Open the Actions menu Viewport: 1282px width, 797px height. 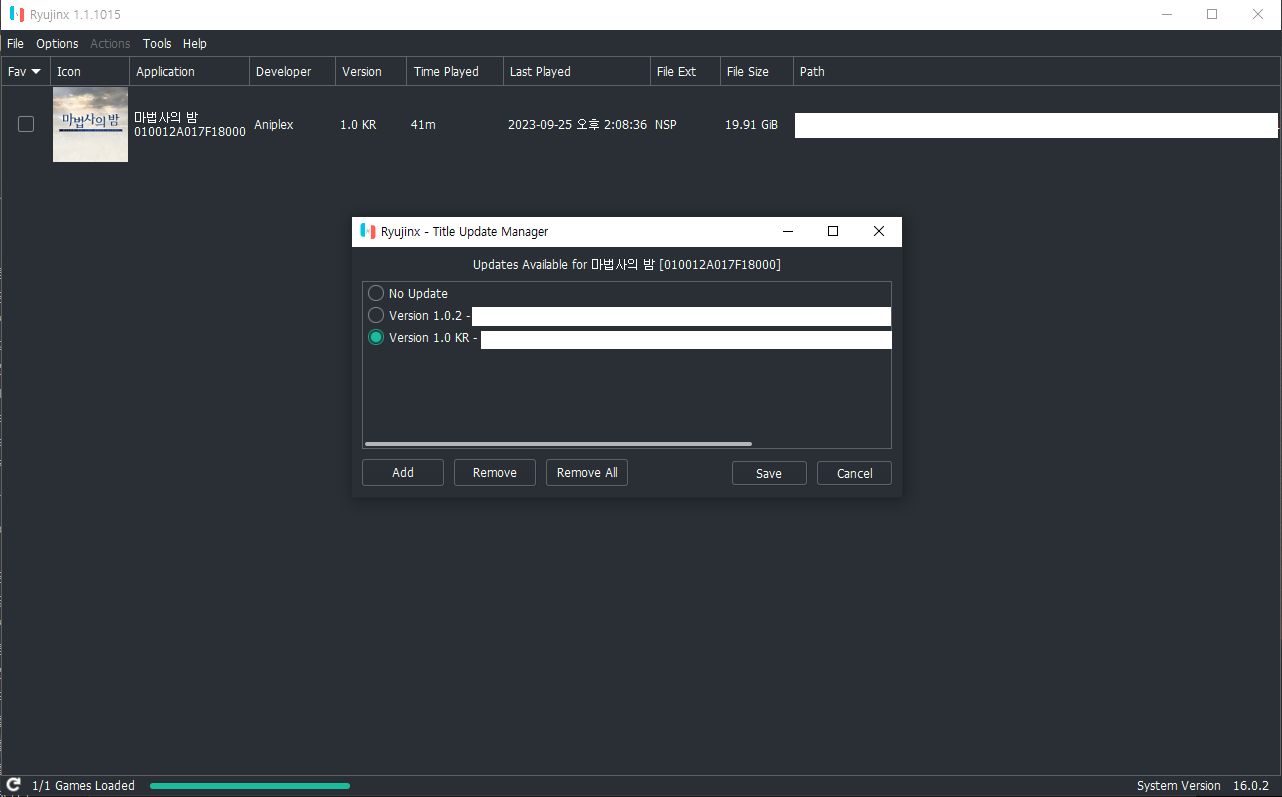[x=110, y=44]
